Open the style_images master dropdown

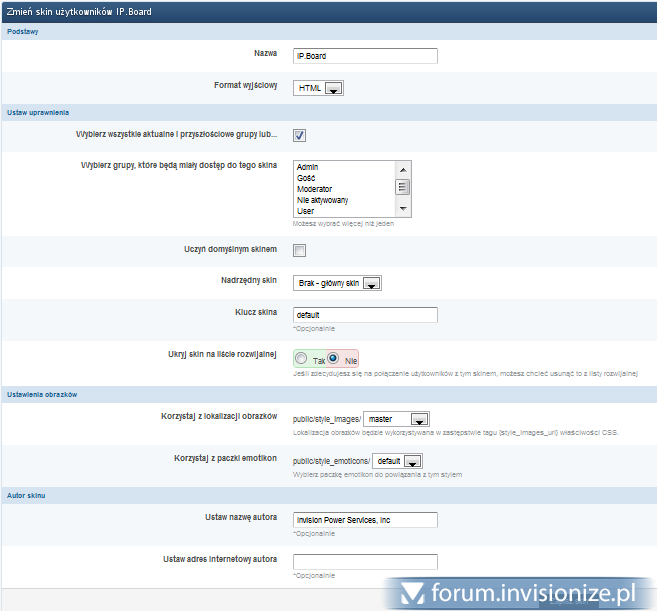coord(396,419)
